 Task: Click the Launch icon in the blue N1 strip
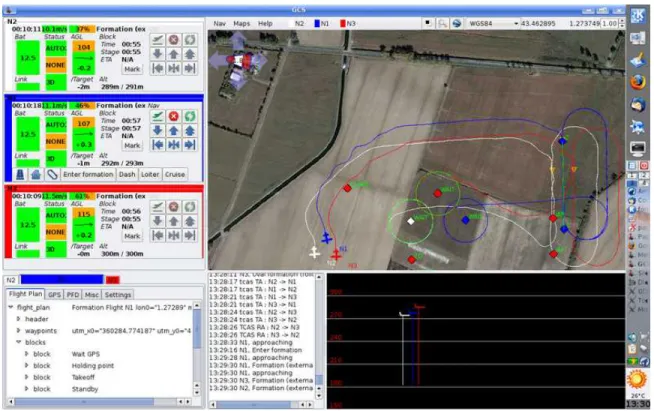tap(158, 116)
